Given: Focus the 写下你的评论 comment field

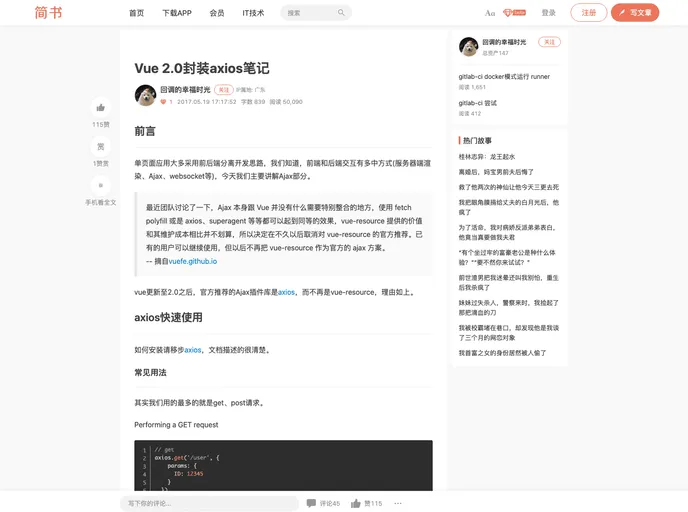Looking at the screenshot, I should click(x=209, y=503).
